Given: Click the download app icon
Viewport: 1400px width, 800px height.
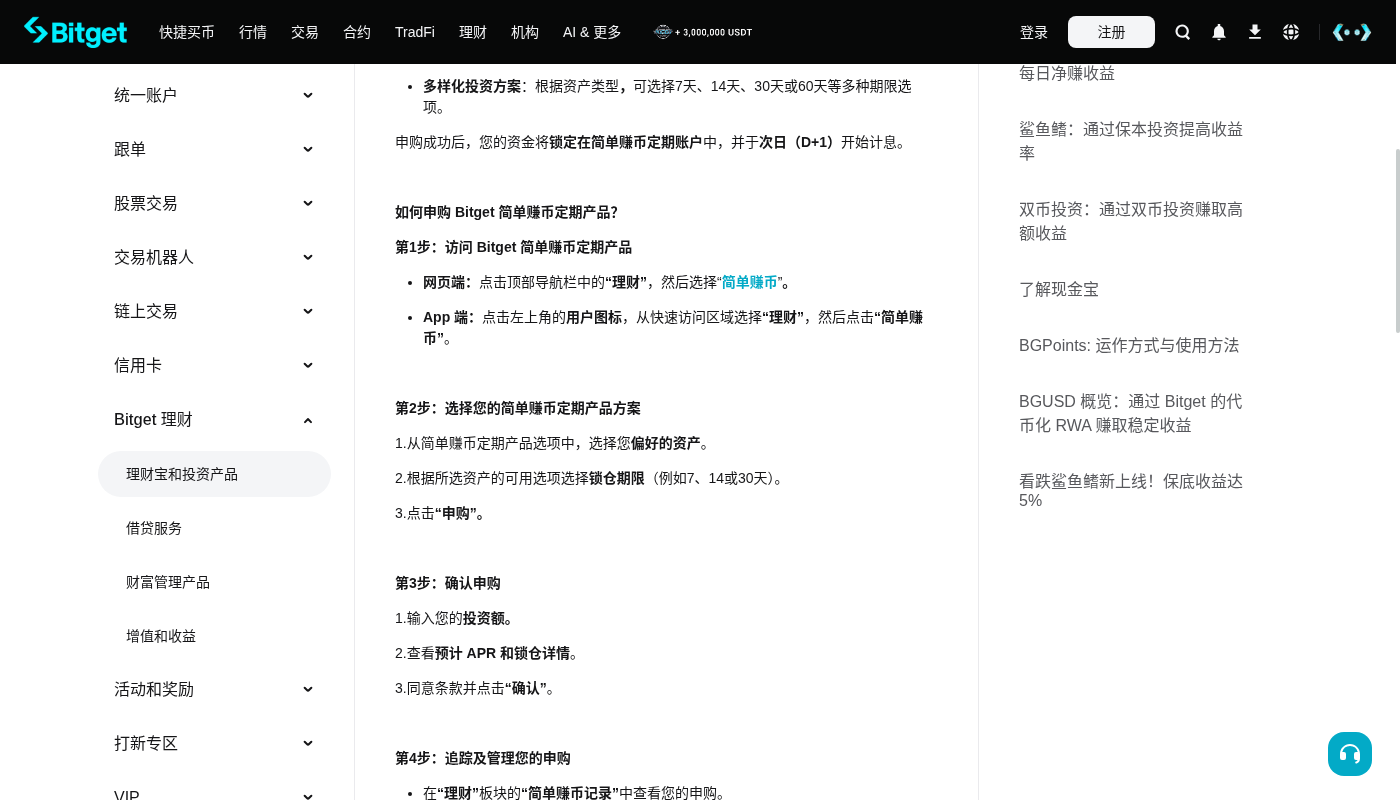Looking at the screenshot, I should pyautogui.click(x=1255, y=32).
